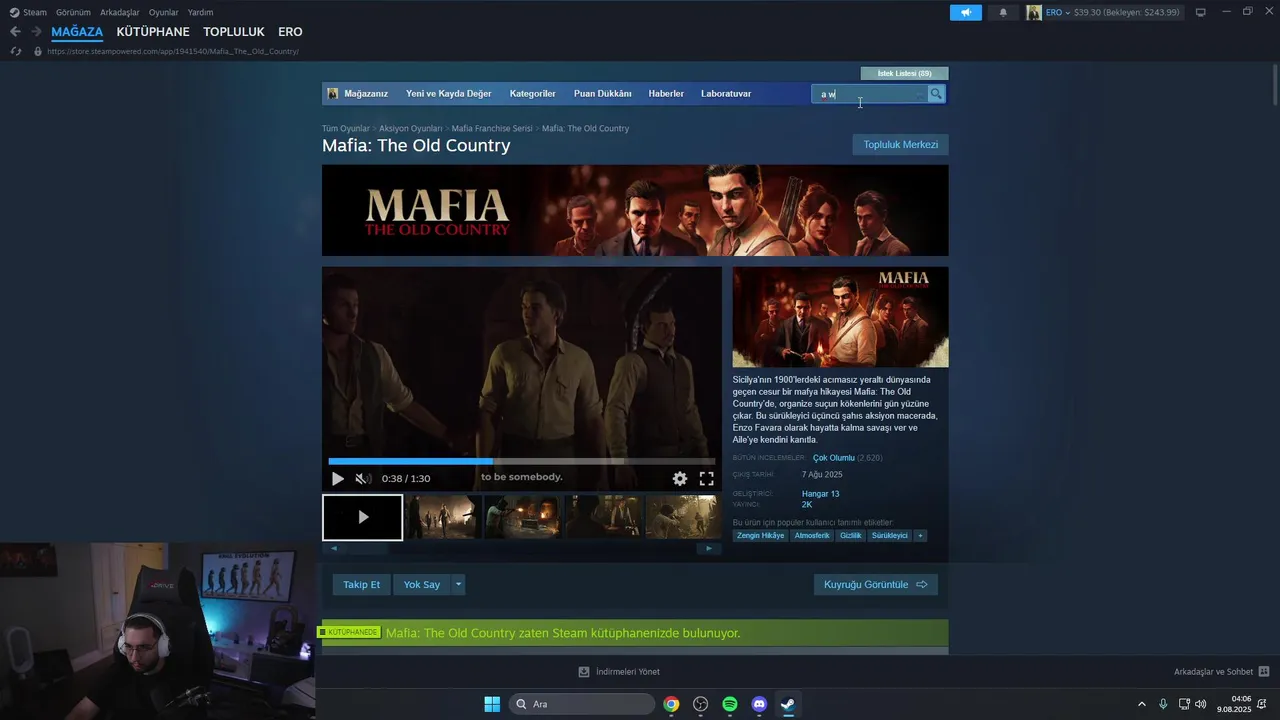
Task: Open the notifications bell in Steam header
Action: click(x=1003, y=13)
